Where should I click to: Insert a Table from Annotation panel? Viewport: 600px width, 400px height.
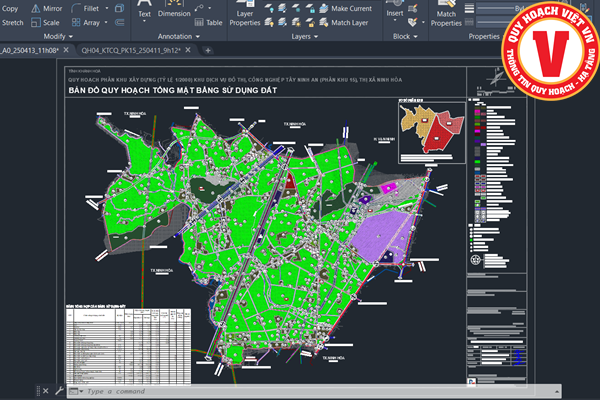tap(209, 21)
